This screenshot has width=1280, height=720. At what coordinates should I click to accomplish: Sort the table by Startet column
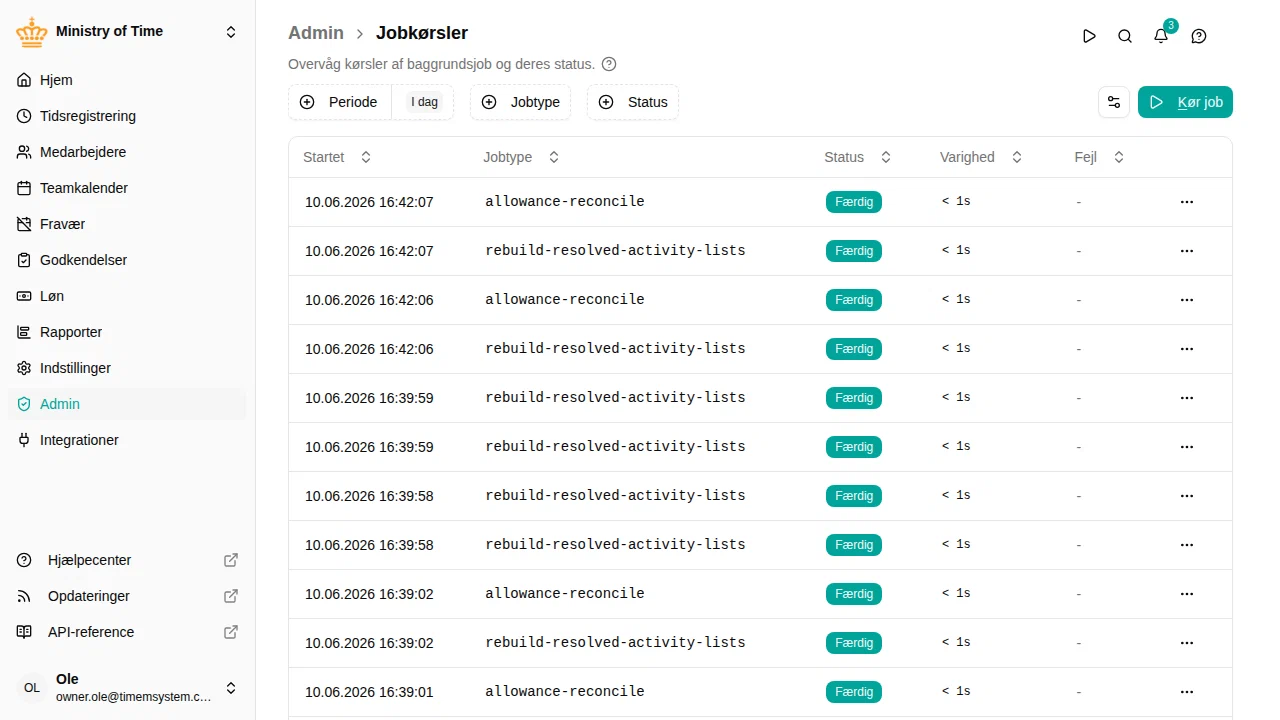pyautogui.click(x=337, y=157)
